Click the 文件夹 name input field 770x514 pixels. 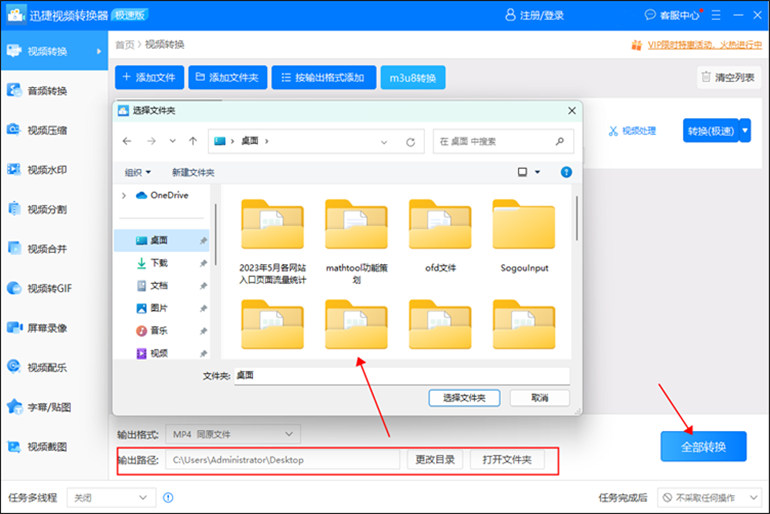tap(402, 376)
